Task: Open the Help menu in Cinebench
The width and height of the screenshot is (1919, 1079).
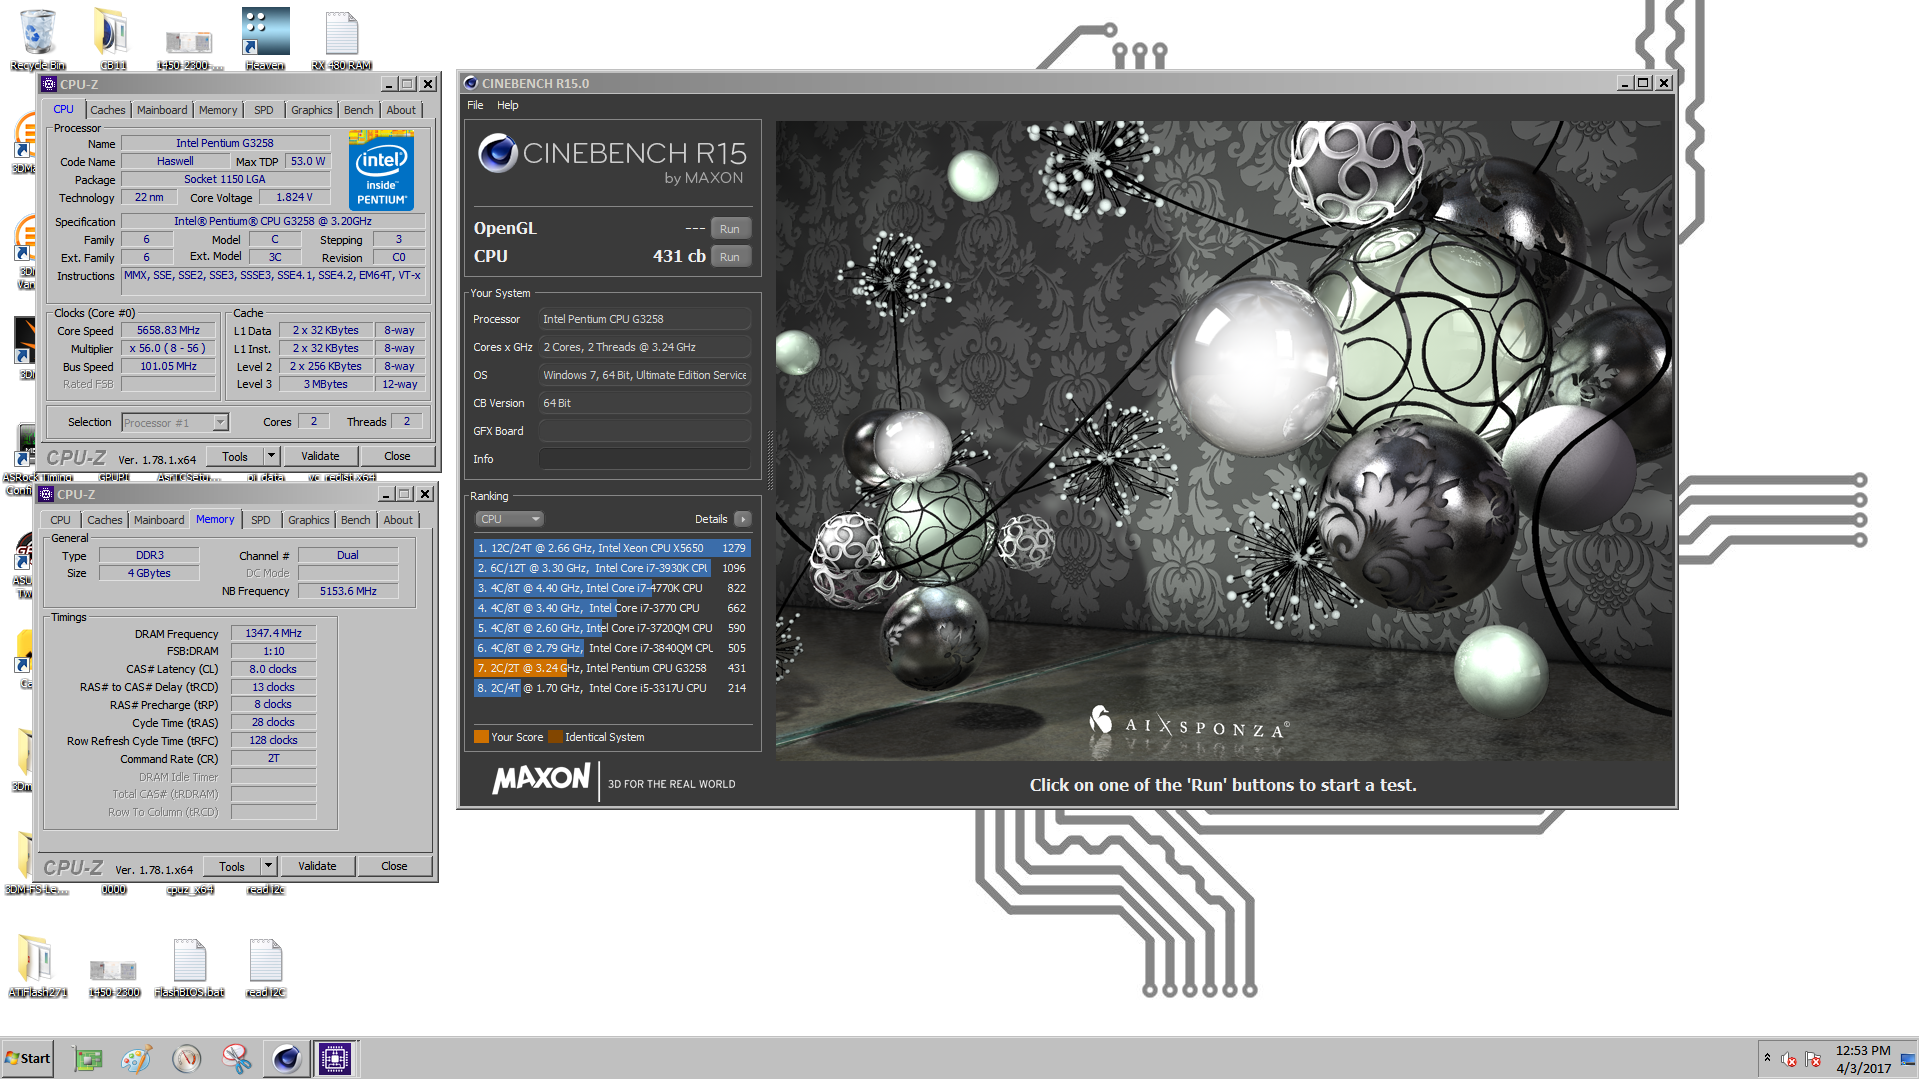Action: click(x=508, y=105)
